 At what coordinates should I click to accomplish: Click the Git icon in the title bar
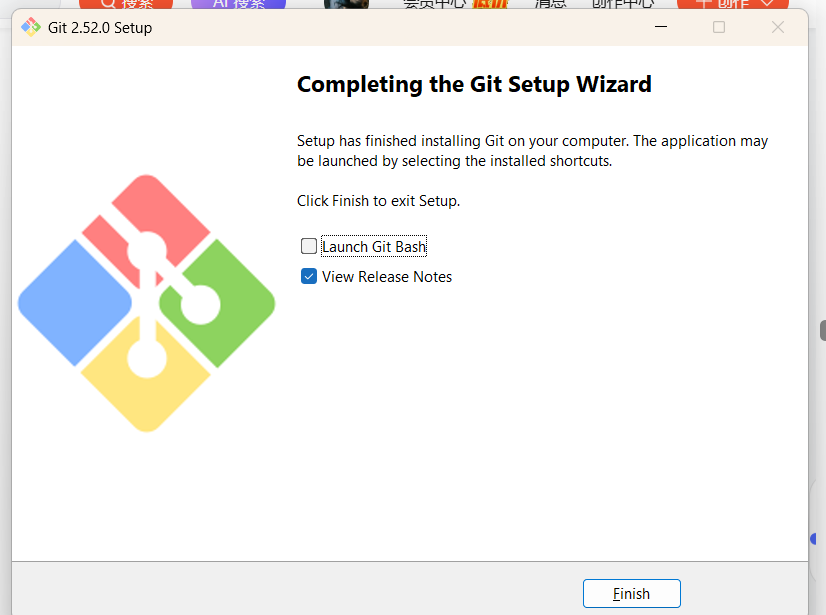coord(31,27)
